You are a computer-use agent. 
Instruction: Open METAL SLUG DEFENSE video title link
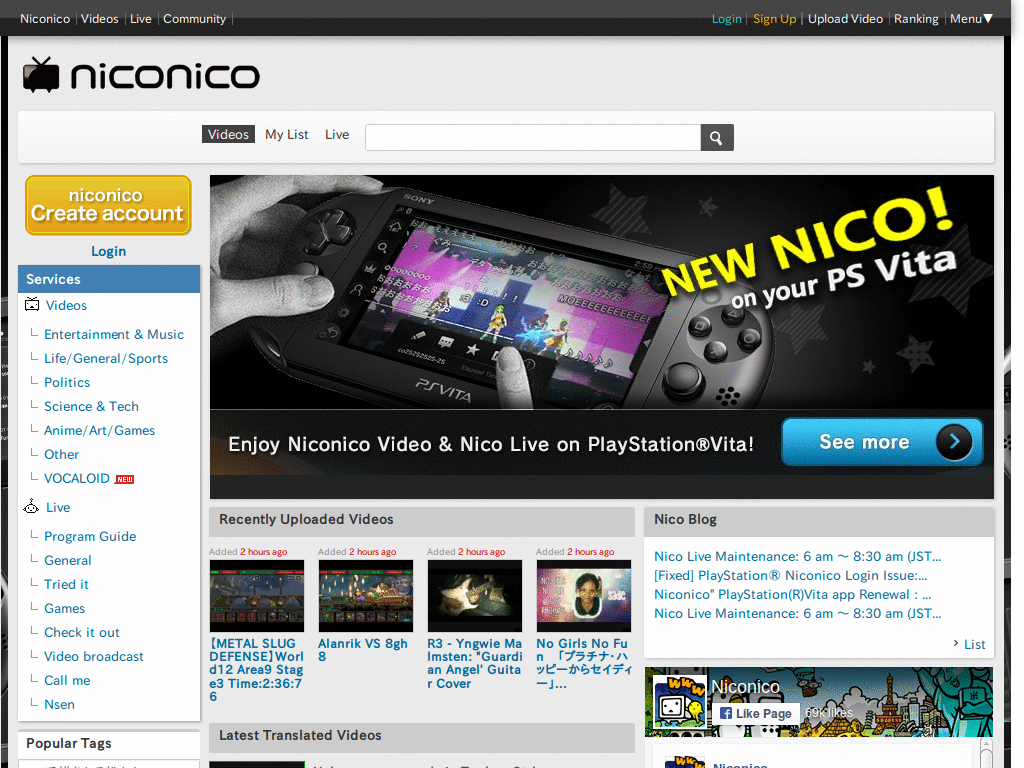(257, 670)
